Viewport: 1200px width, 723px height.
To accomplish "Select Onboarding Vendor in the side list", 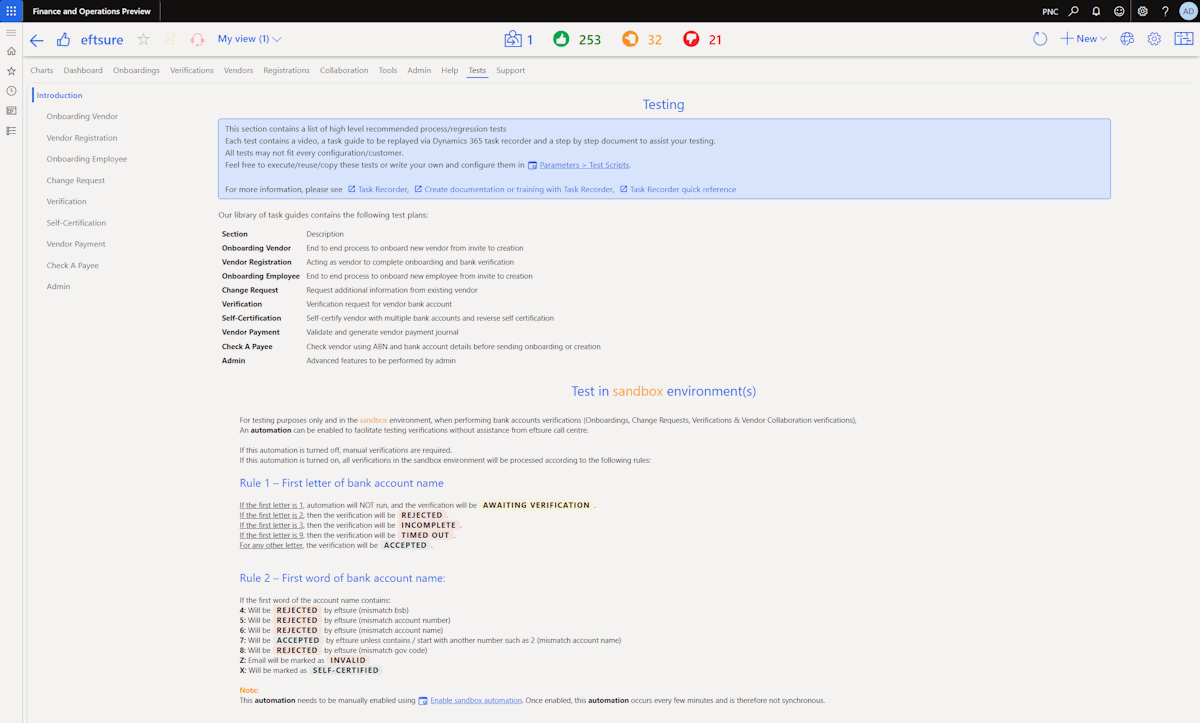I will tap(82, 117).
